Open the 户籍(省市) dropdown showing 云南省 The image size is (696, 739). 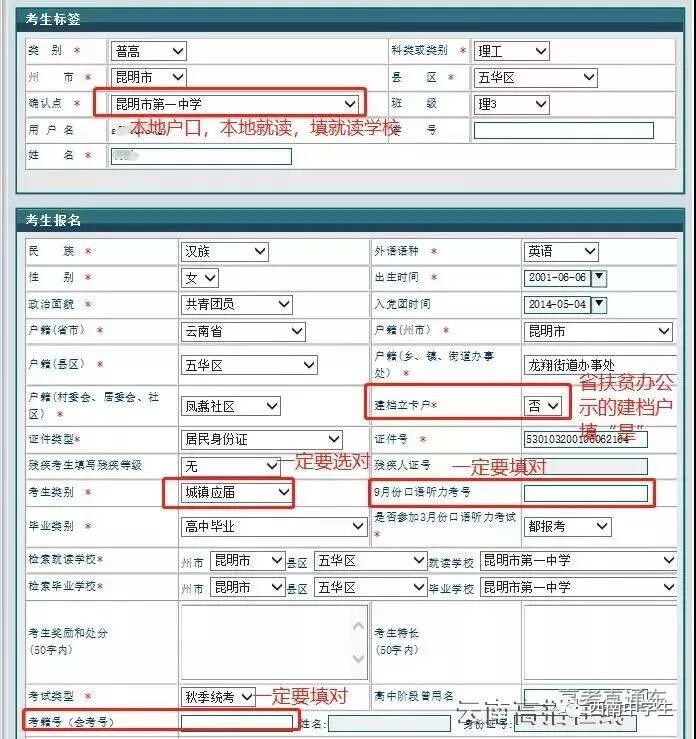(x=243, y=332)
